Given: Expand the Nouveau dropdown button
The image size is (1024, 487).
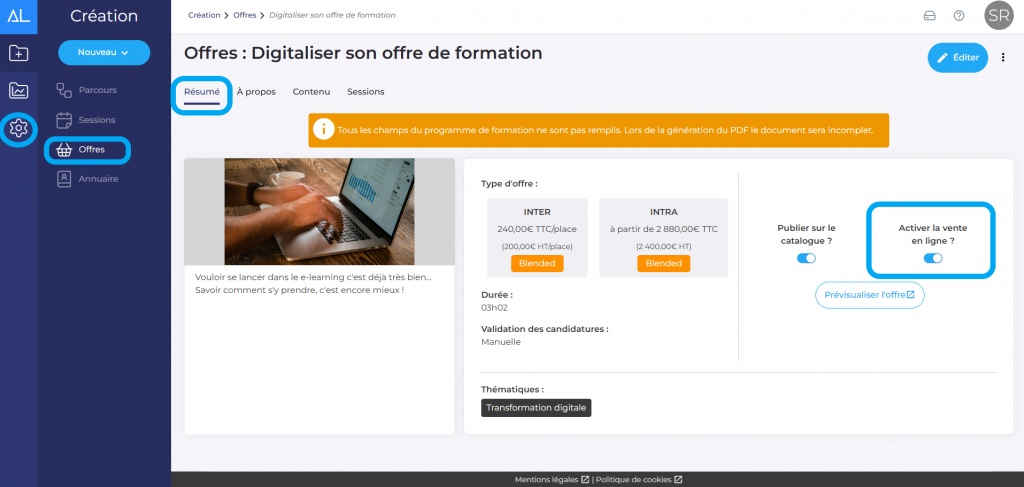Looking at the screenshot, I should (104, 52).
